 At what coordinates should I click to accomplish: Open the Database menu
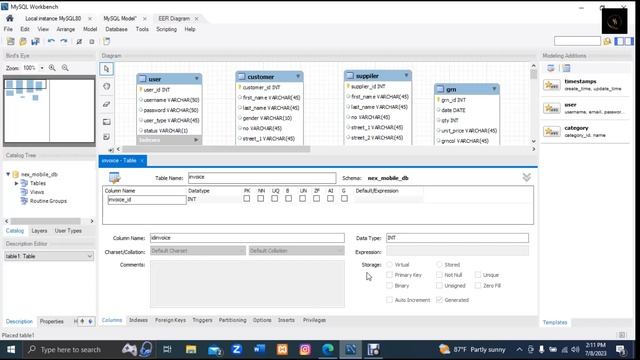(x=116, y=29)
